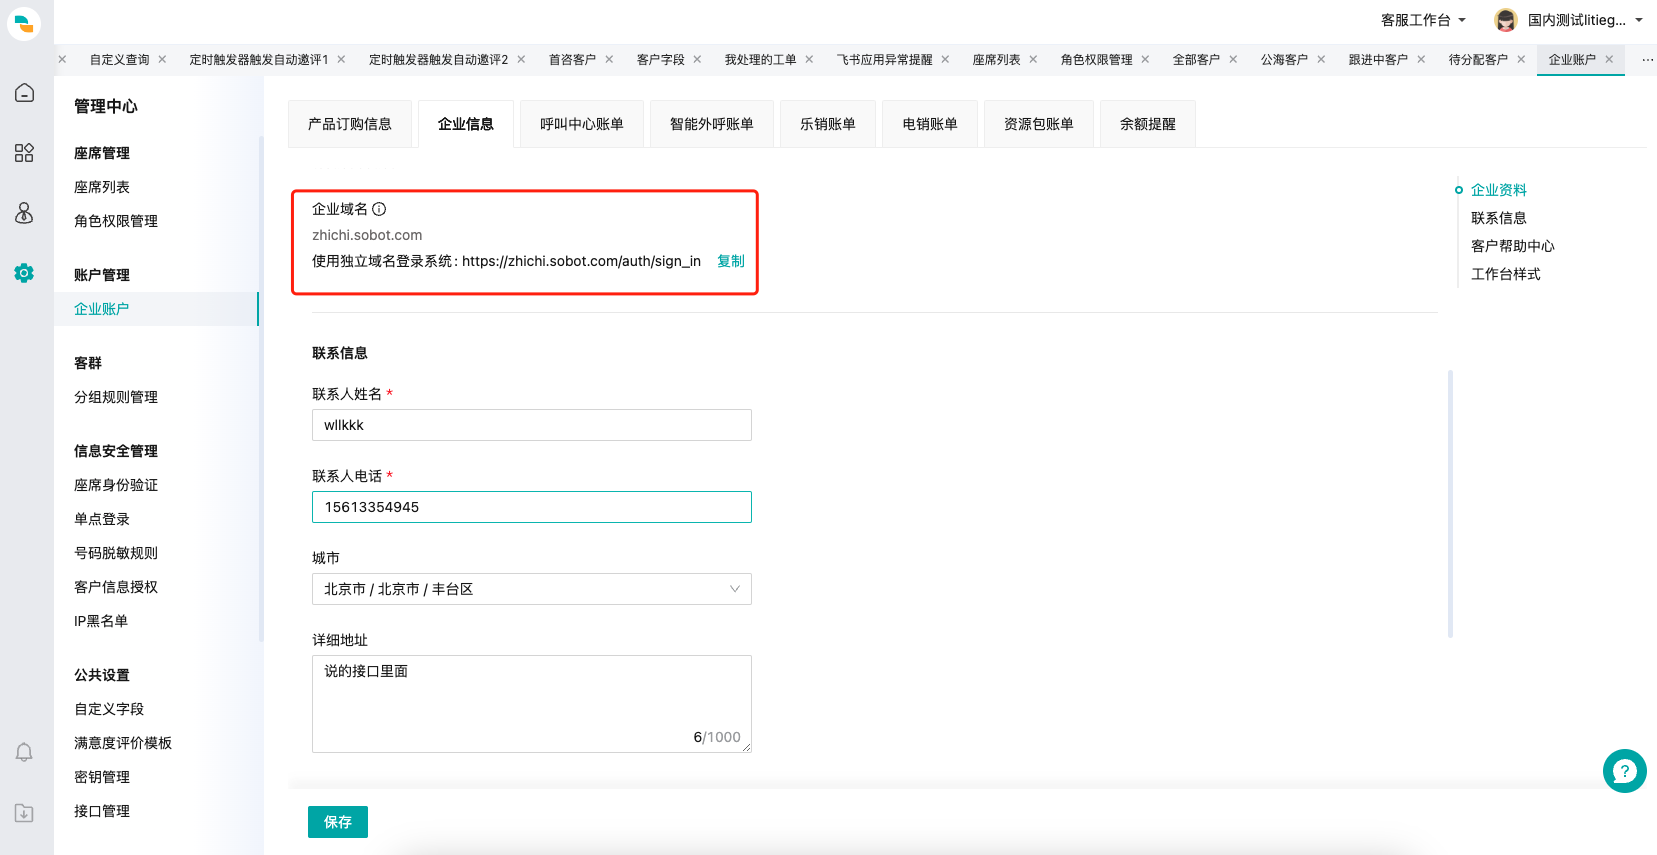The image size is (1657, 855).
Task: Switch to 呼叫中心账单 tab
Action: (x=582, y=124)
